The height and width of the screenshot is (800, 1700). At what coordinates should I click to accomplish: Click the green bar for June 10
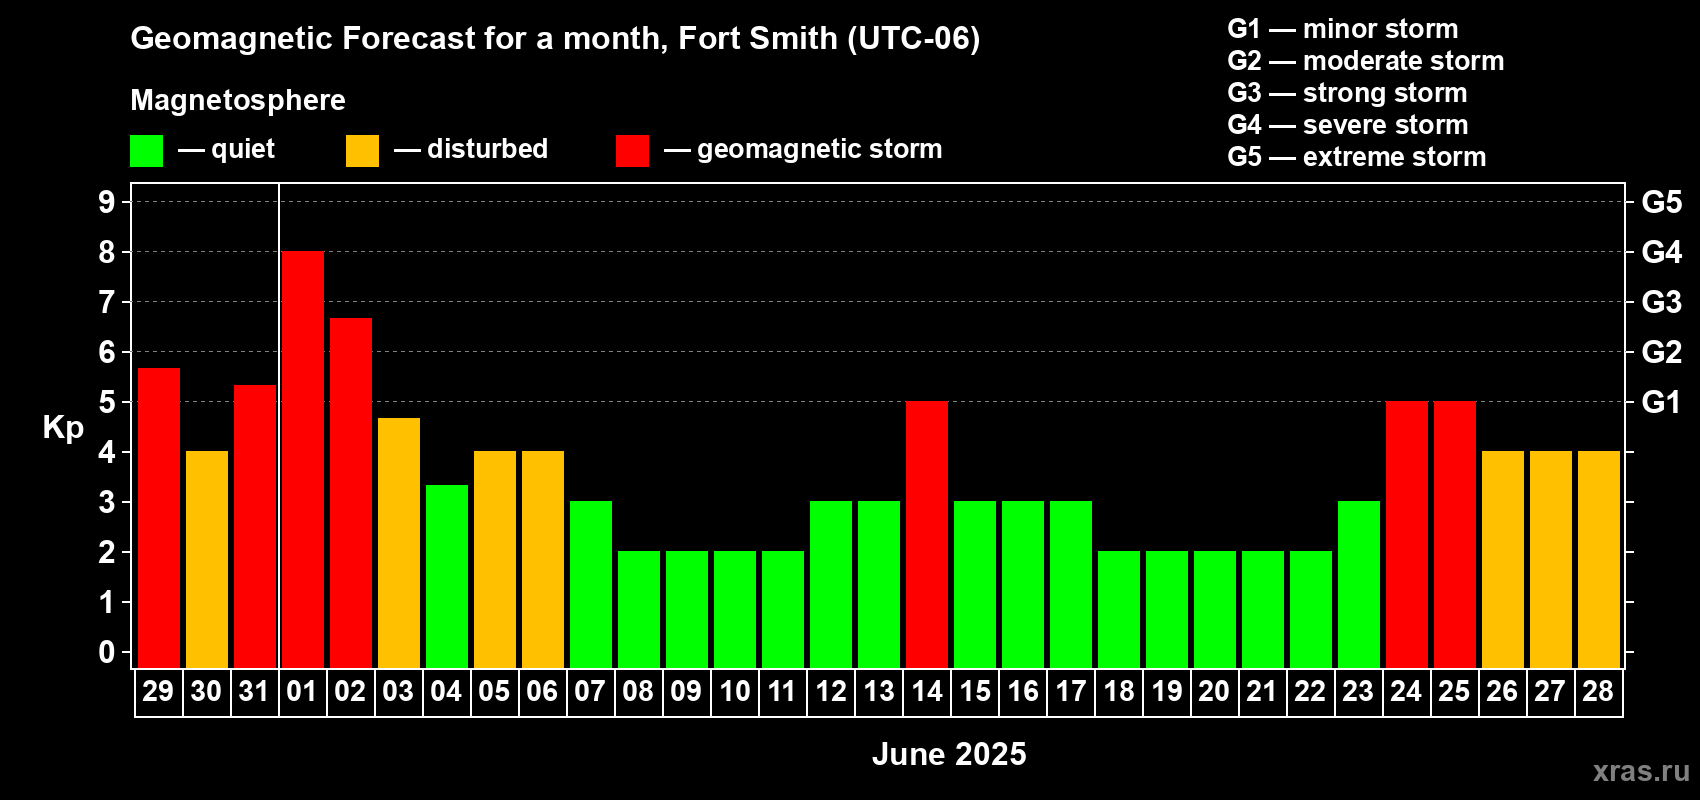coord(734,610)
